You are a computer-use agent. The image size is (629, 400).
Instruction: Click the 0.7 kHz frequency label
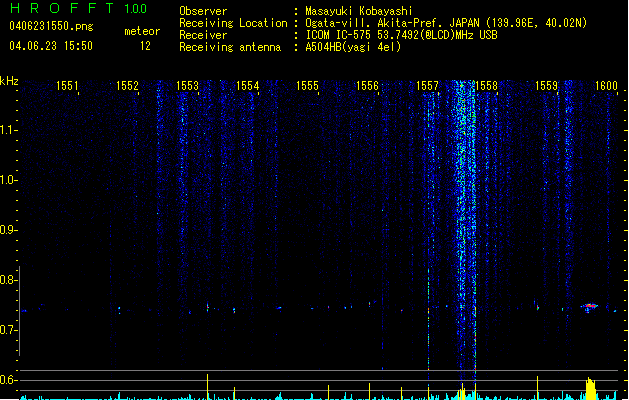click(x=9, y=330)
